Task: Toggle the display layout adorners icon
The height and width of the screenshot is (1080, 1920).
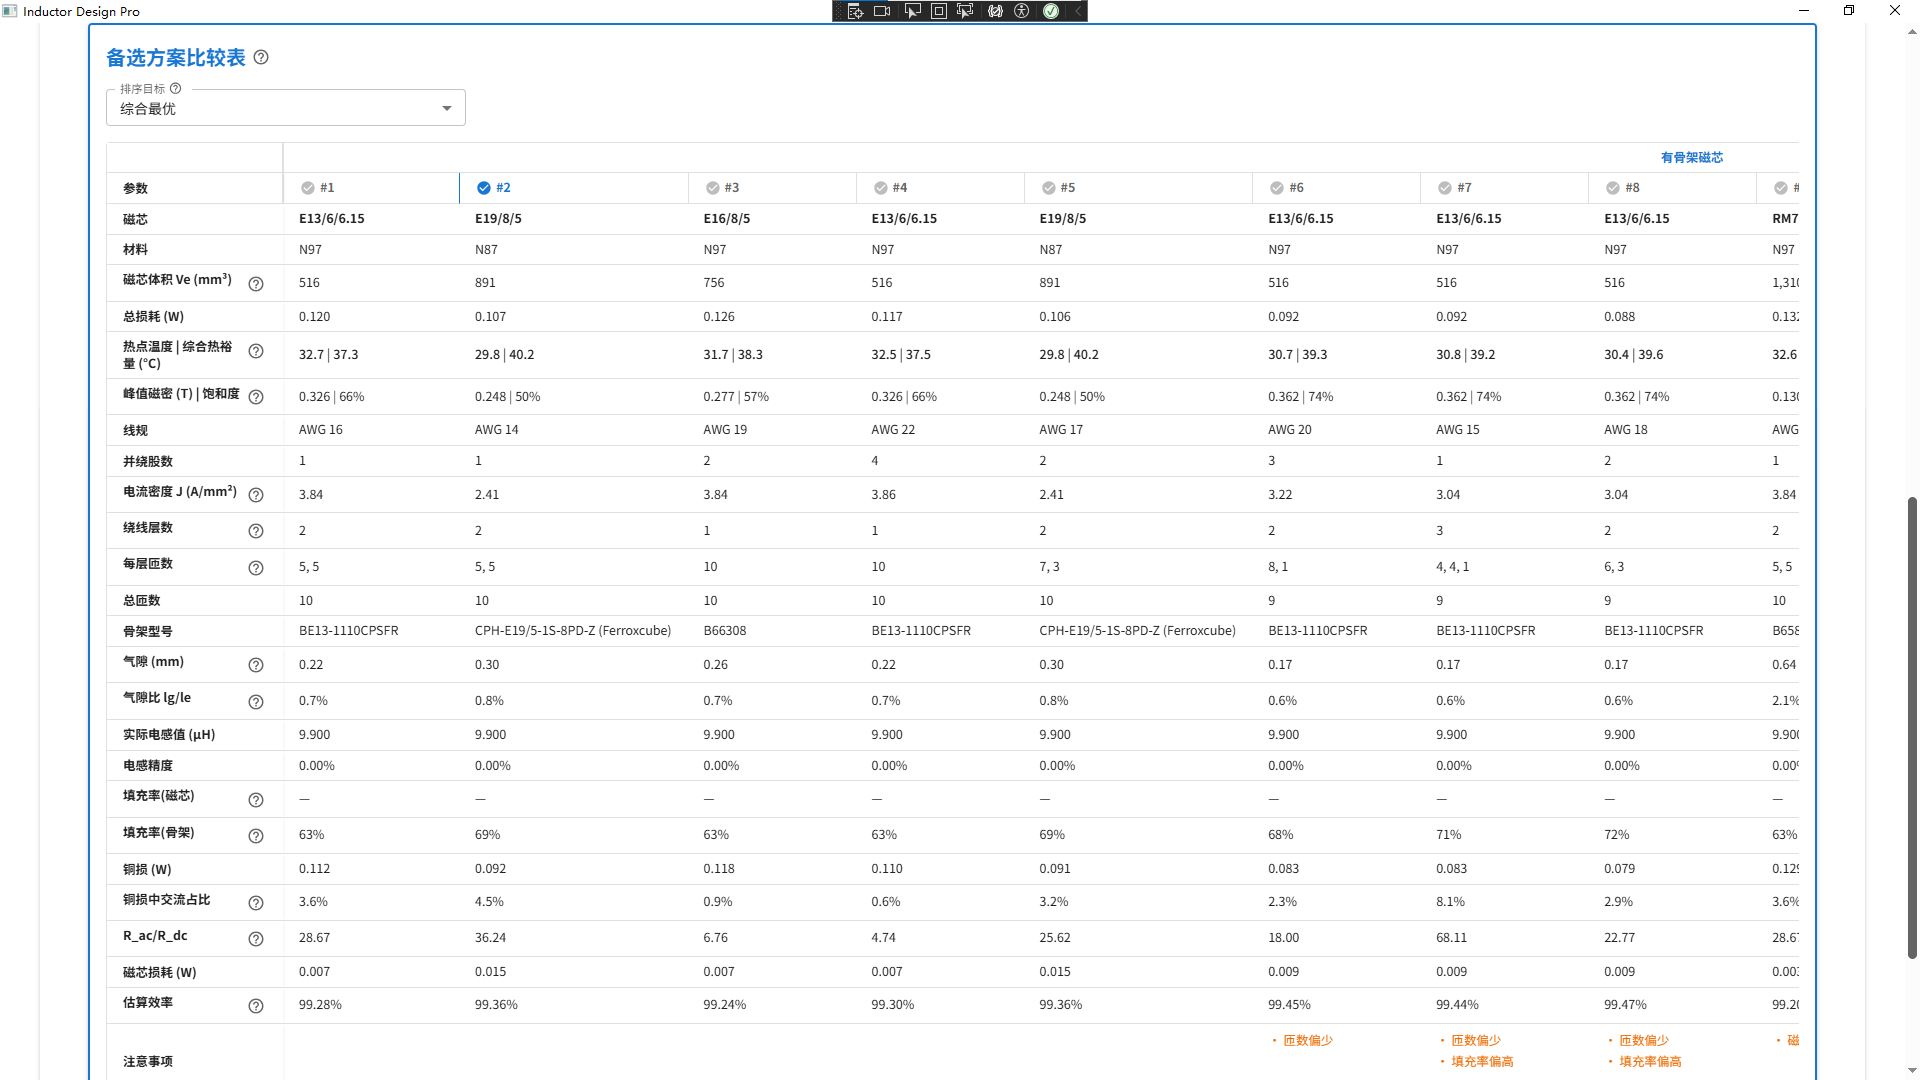Action: click(939, 11)
